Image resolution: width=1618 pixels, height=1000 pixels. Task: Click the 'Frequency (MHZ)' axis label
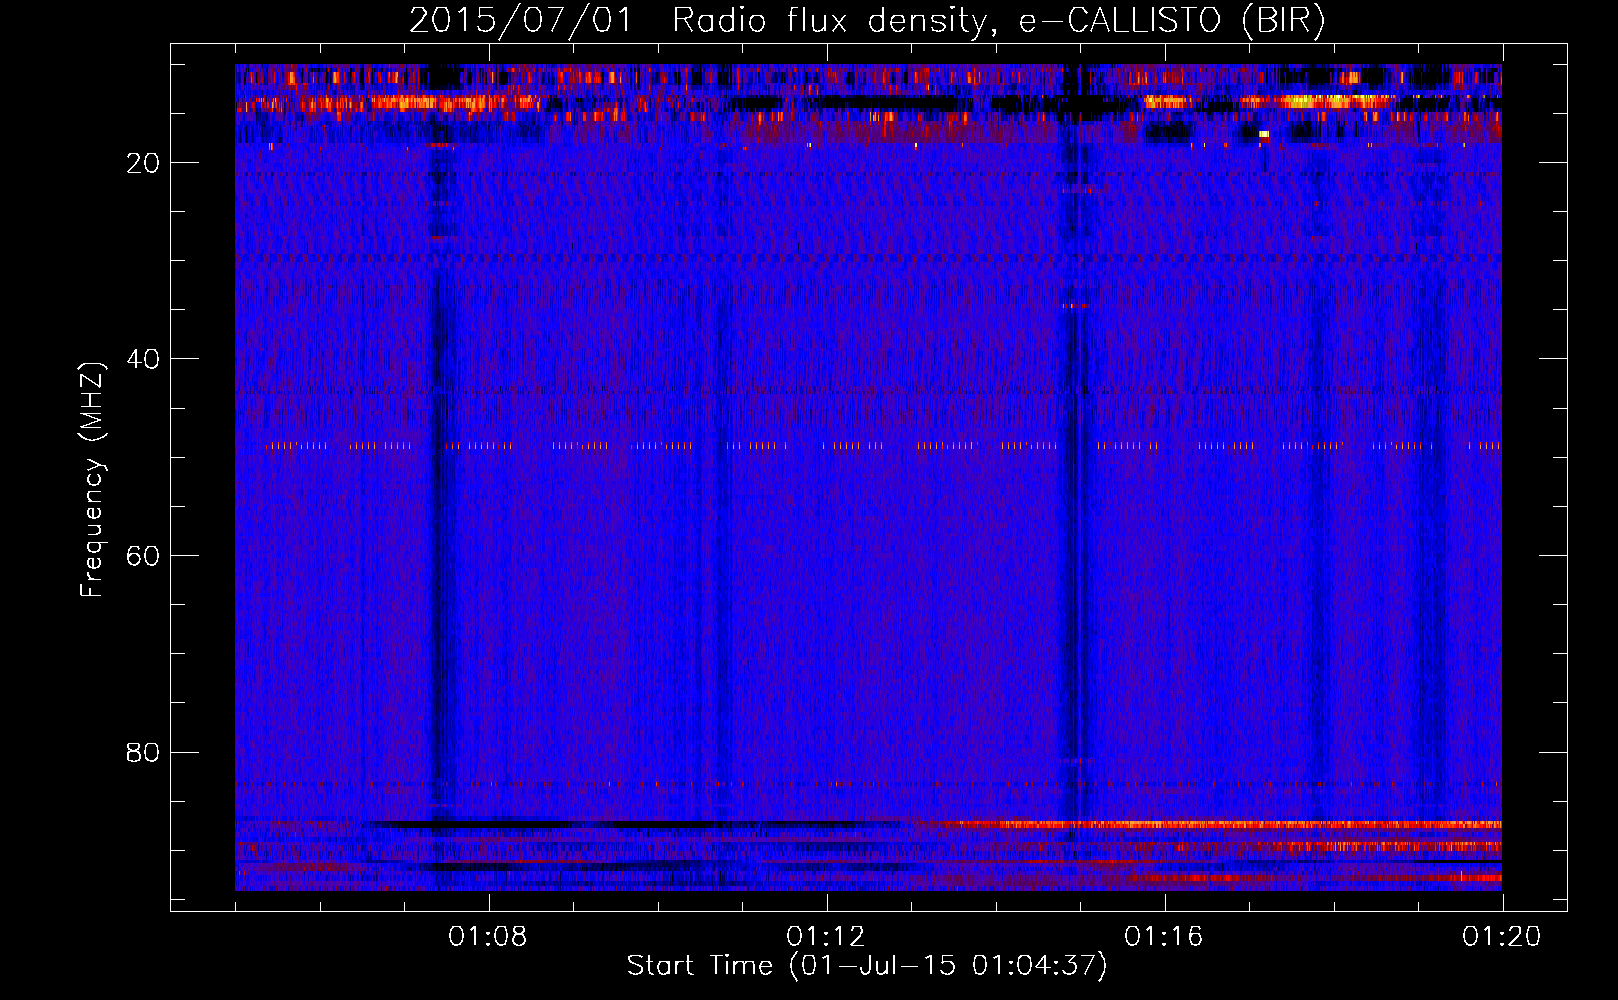(93, 480)
